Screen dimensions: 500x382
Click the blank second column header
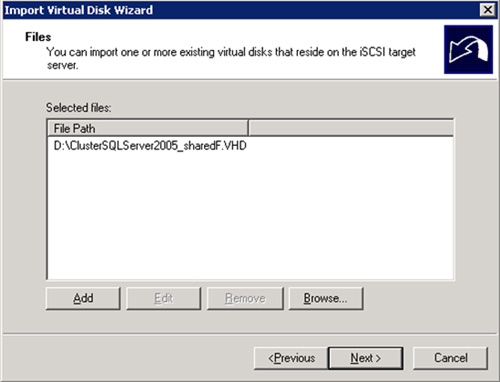tap(351, 128)
